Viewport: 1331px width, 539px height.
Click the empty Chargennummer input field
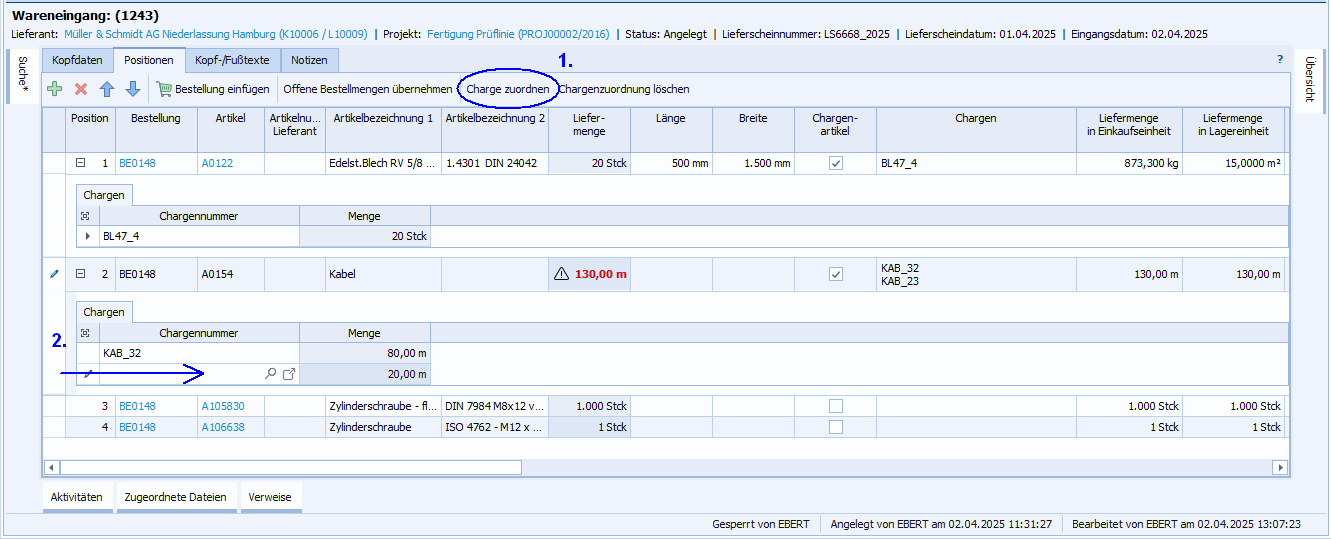[180, 374]
